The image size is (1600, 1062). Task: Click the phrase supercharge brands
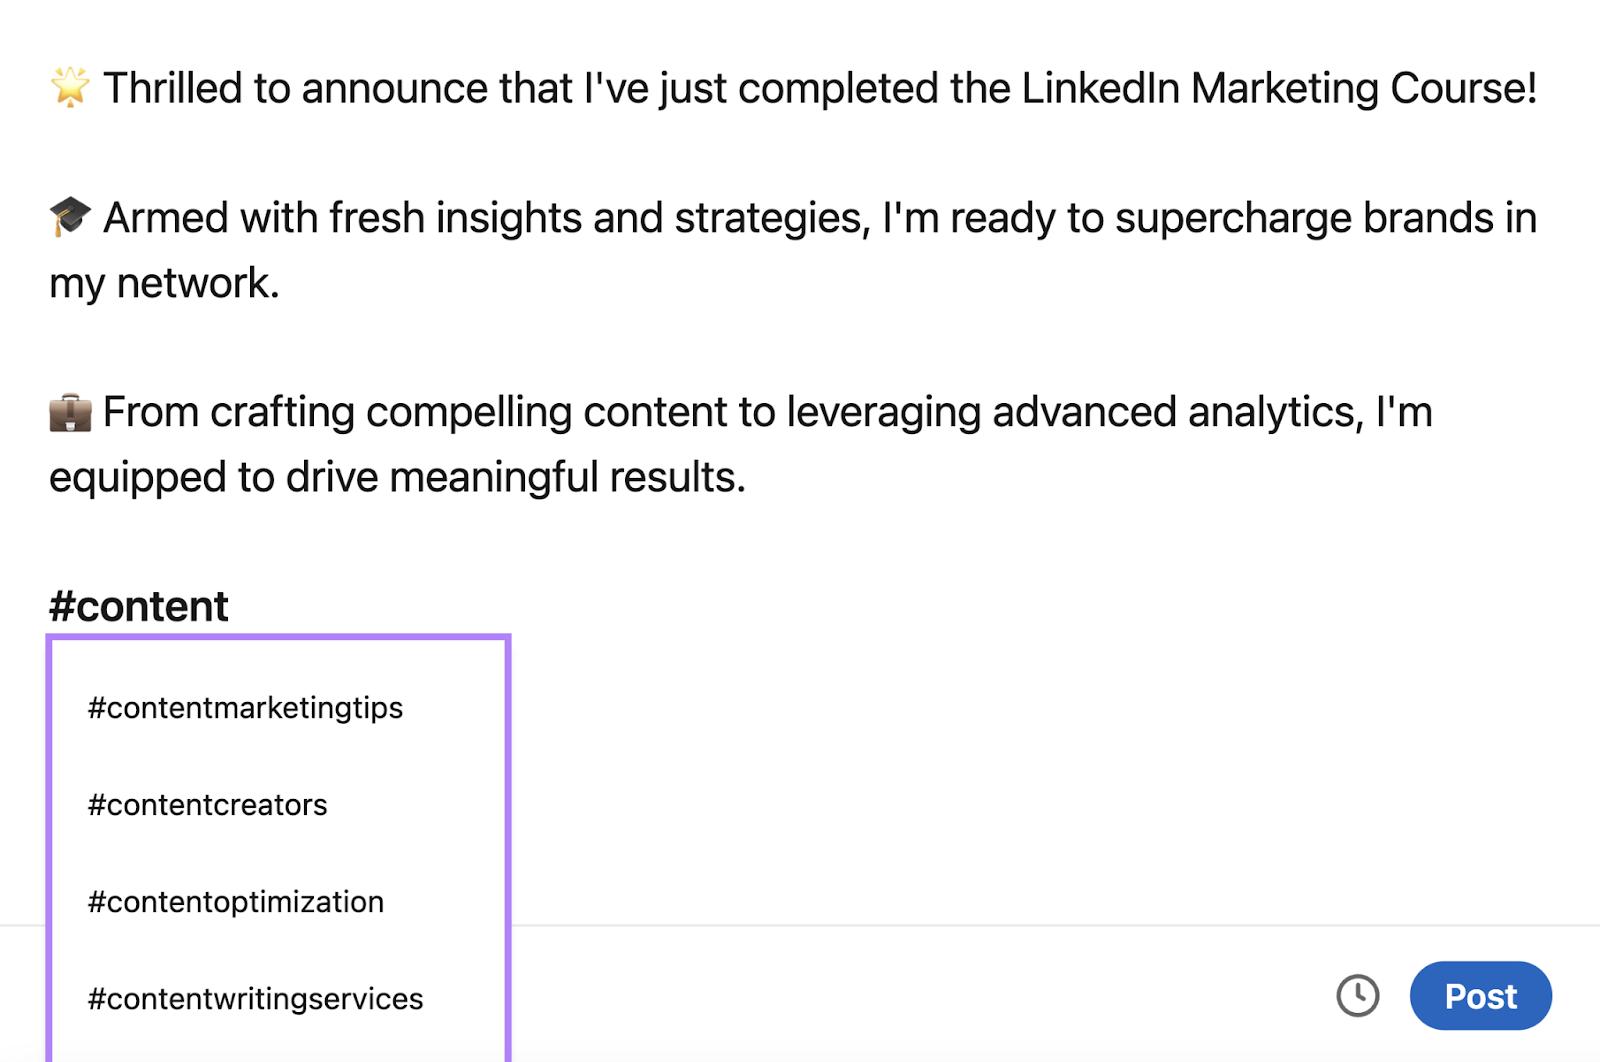point(1300,217)
